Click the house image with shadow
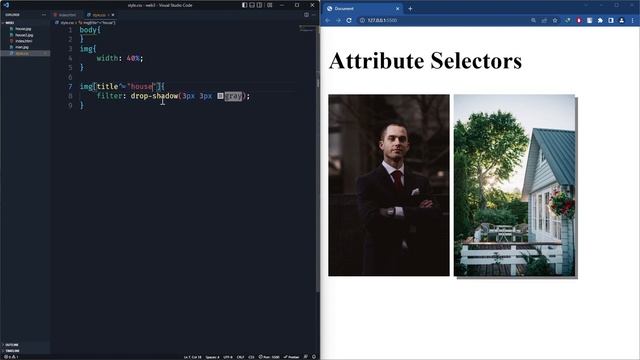 point(514,185)
